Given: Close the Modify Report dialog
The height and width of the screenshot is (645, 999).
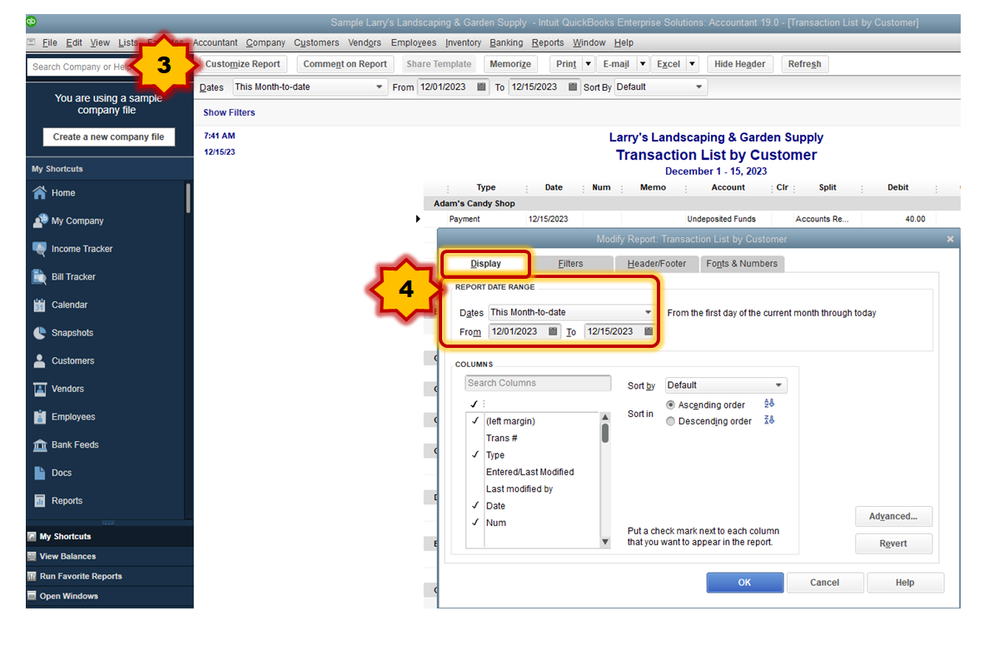Looking at the screenshot, I should 950,239.
